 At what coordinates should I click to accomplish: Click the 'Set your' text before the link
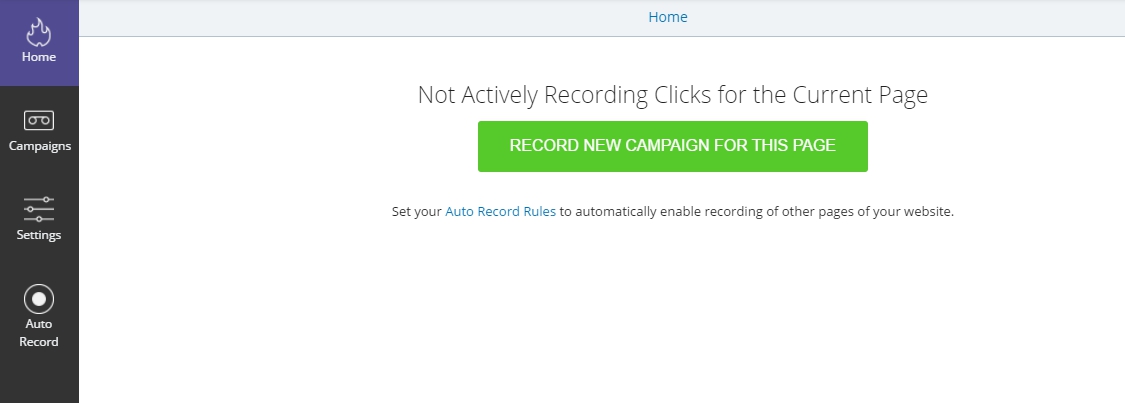click(x=417, y=212)
